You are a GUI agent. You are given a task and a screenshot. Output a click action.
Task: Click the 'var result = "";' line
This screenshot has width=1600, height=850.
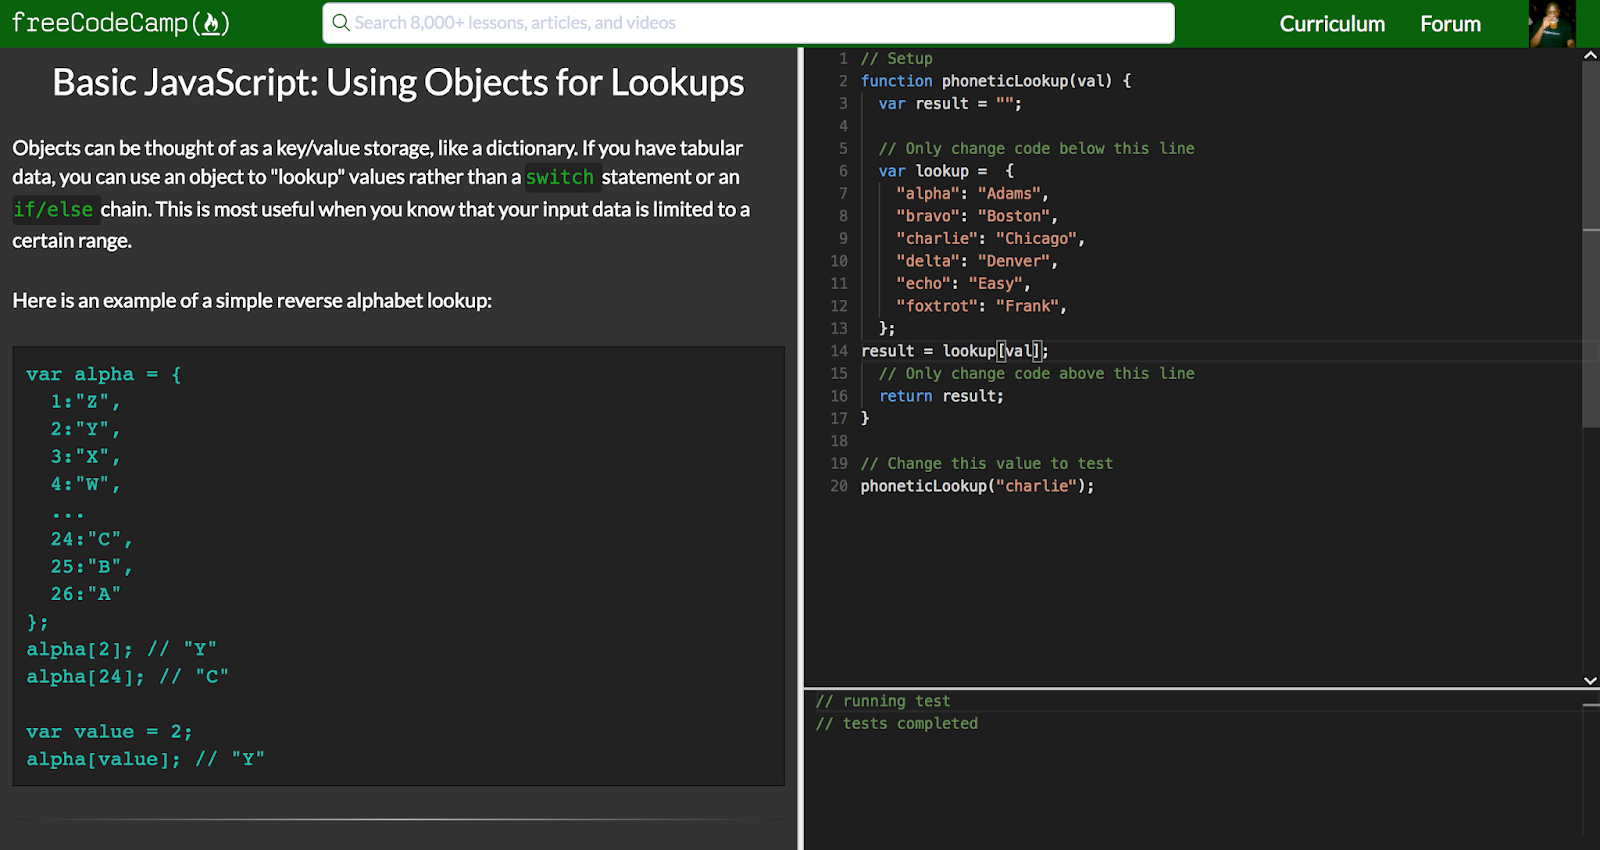(x=950, y=103)
